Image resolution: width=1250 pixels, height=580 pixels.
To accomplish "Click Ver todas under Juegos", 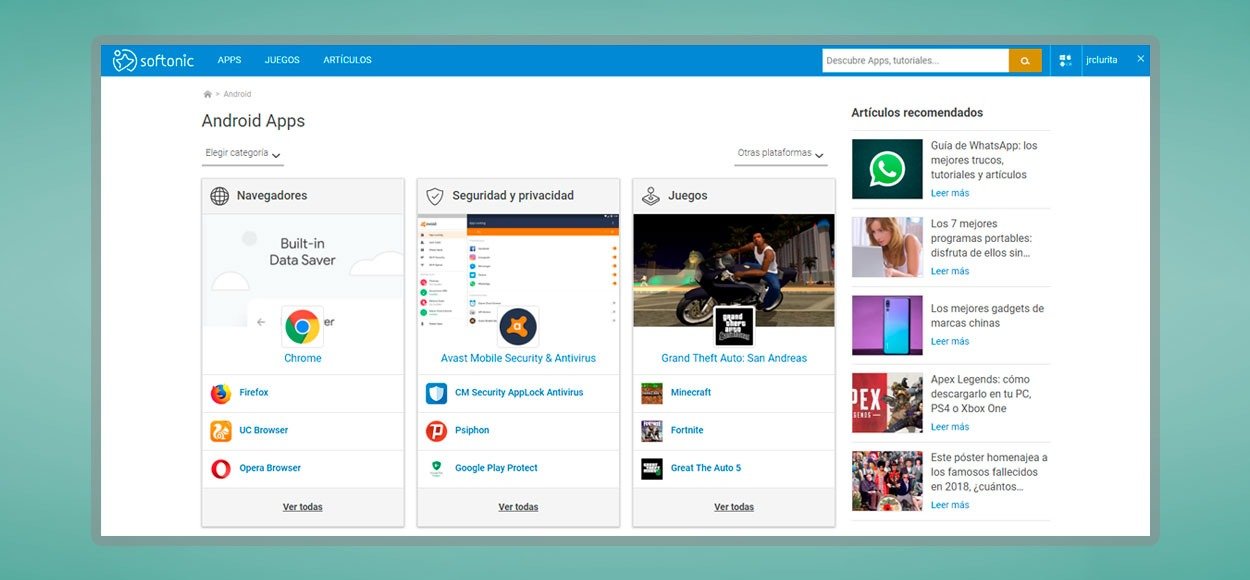I will (734, 507).
